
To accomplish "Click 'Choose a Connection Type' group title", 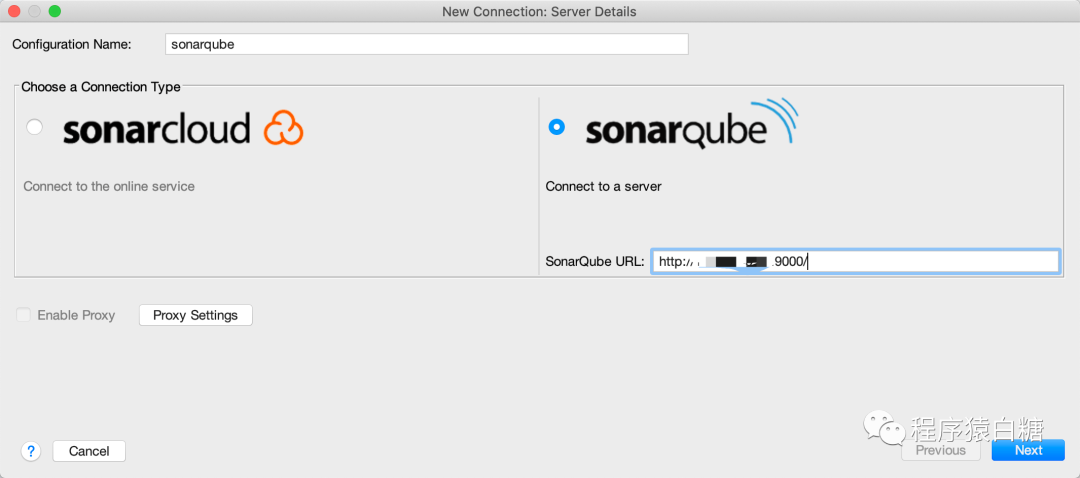I will pos(101,87).
